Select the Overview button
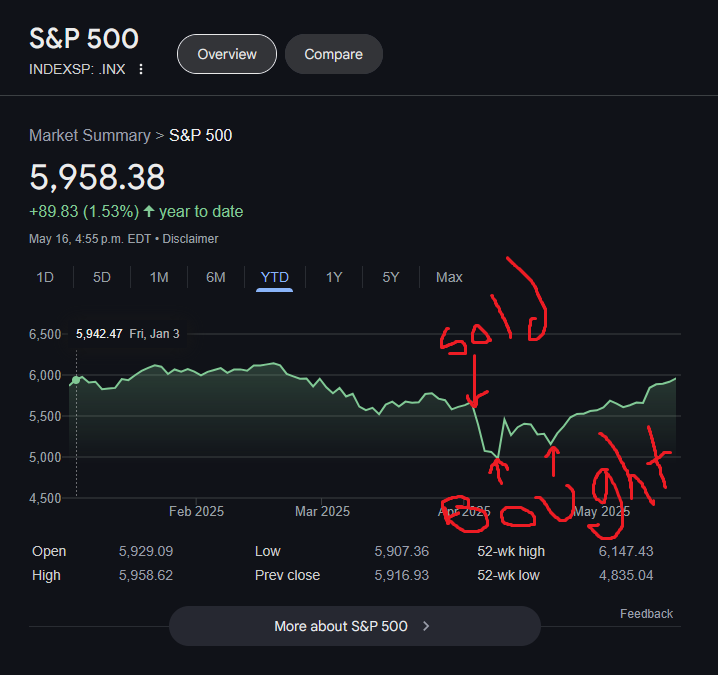The image size is (718, 675). pyautogui.click(x=227, y=54)
